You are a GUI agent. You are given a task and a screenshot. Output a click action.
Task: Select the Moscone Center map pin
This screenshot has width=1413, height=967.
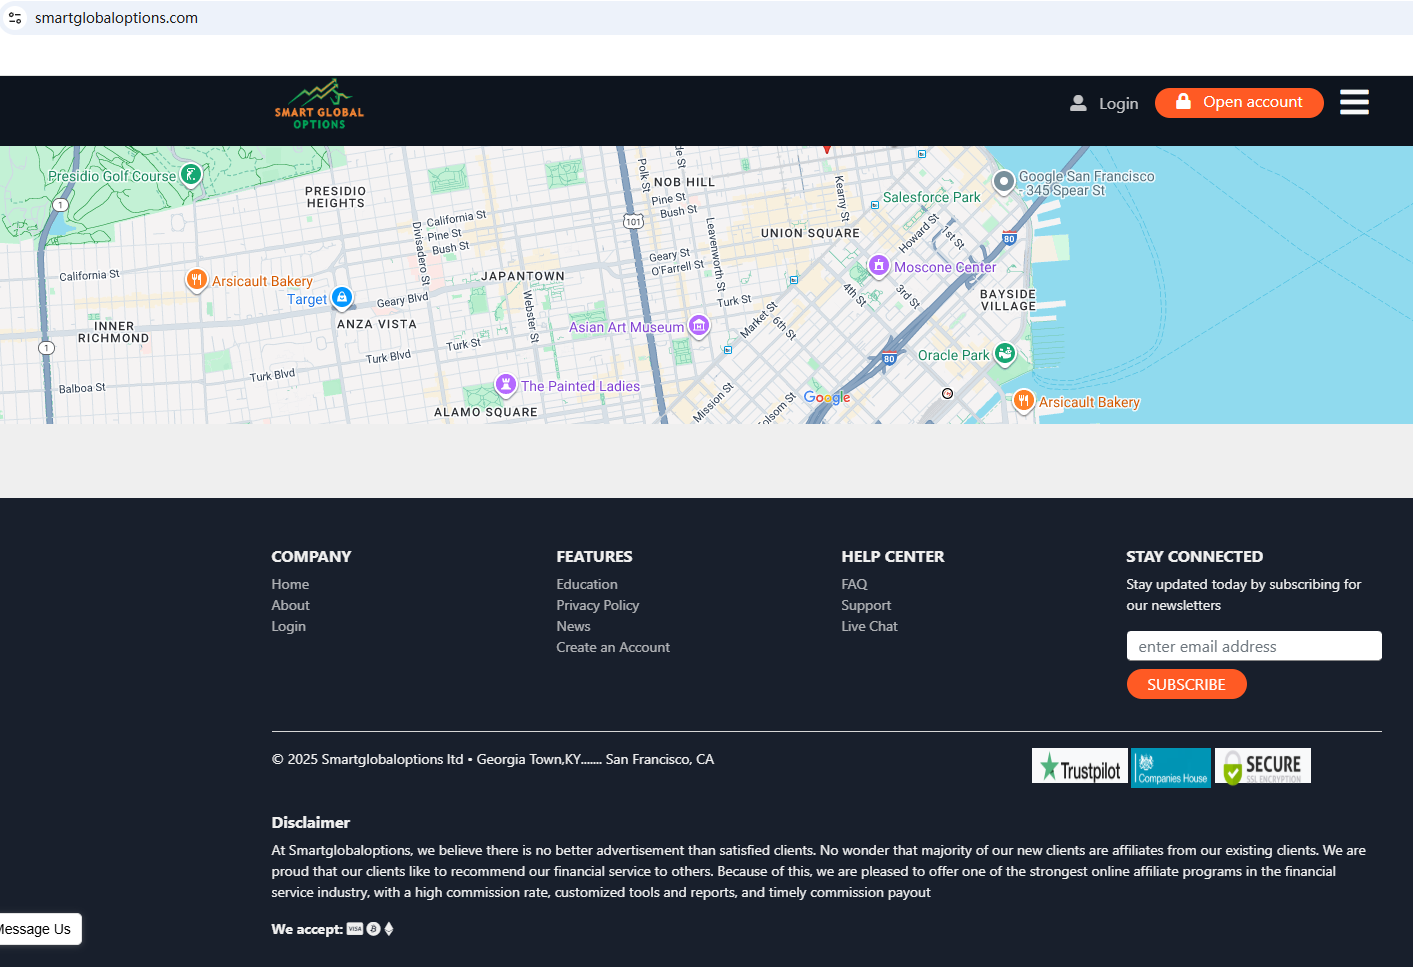pyautogui.click(x=879, y=266)
